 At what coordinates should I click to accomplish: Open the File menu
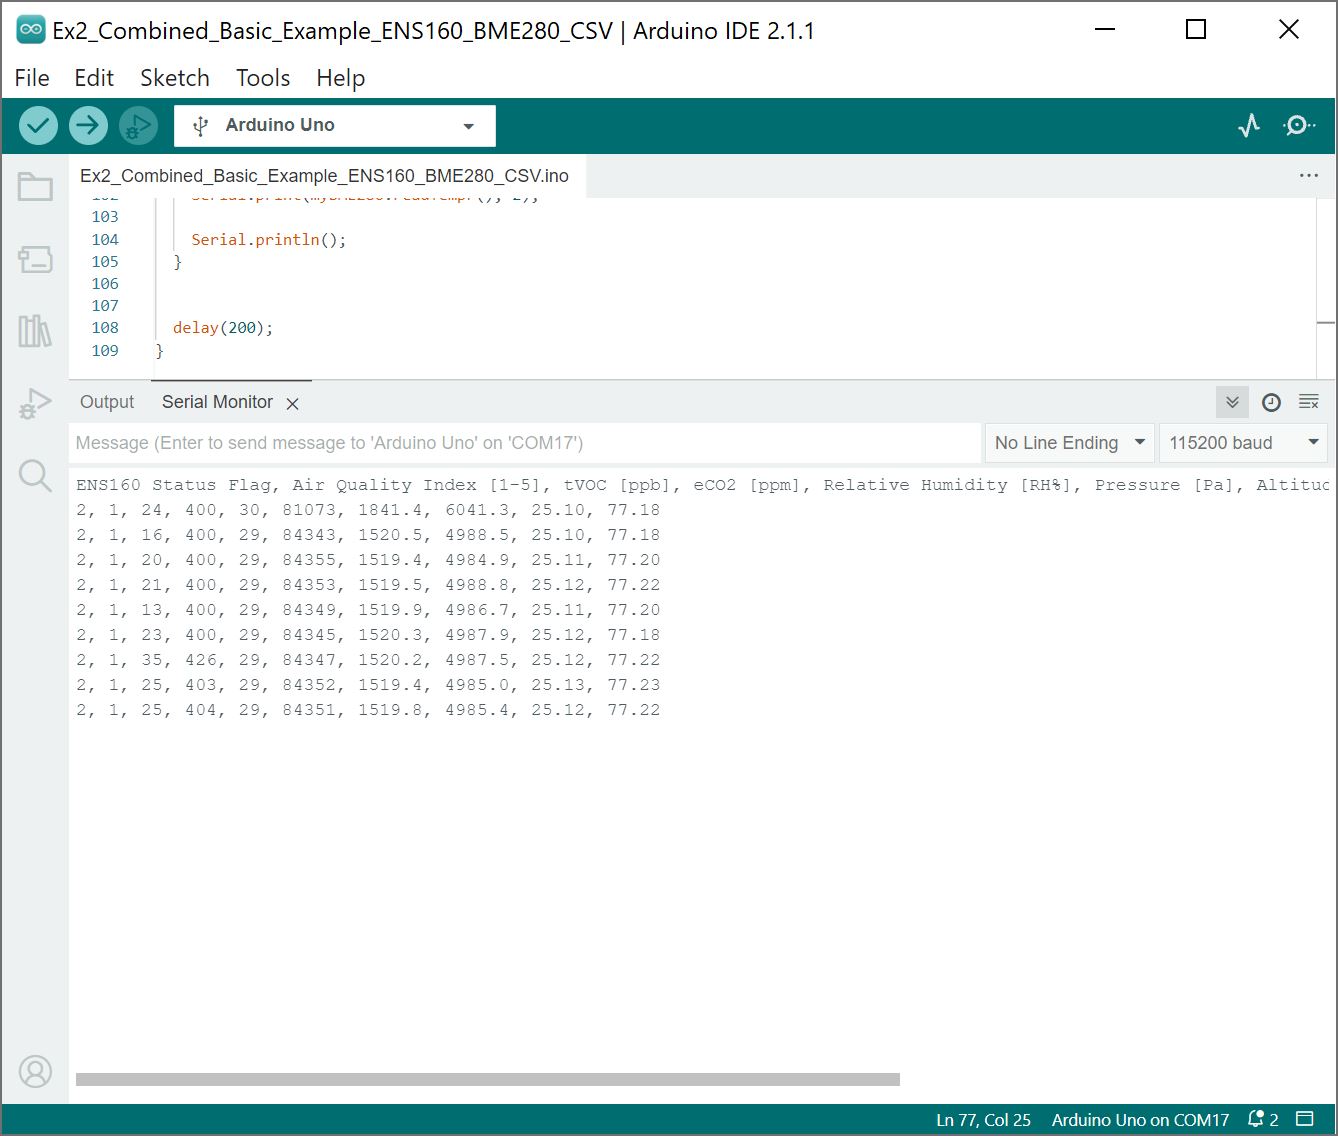click(x=32, y=78)
